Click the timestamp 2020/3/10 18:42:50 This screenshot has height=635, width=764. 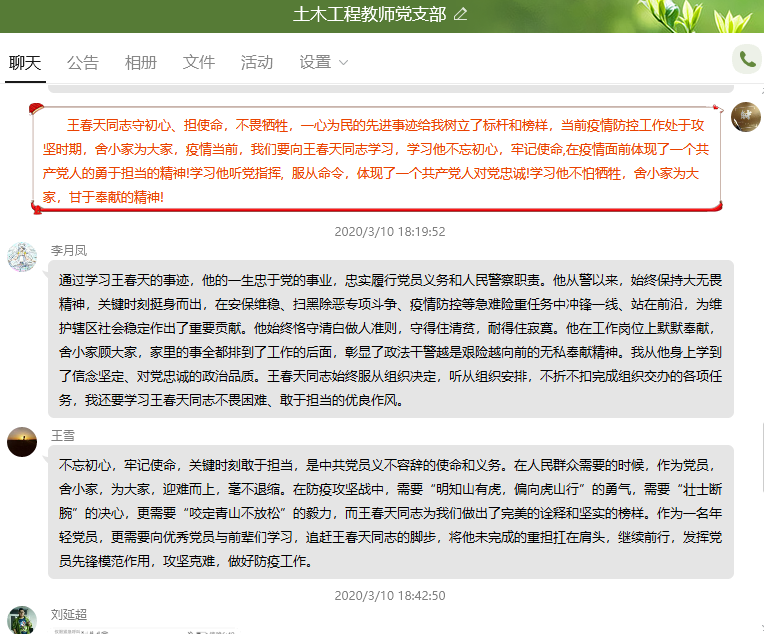(x=390, y=596)
